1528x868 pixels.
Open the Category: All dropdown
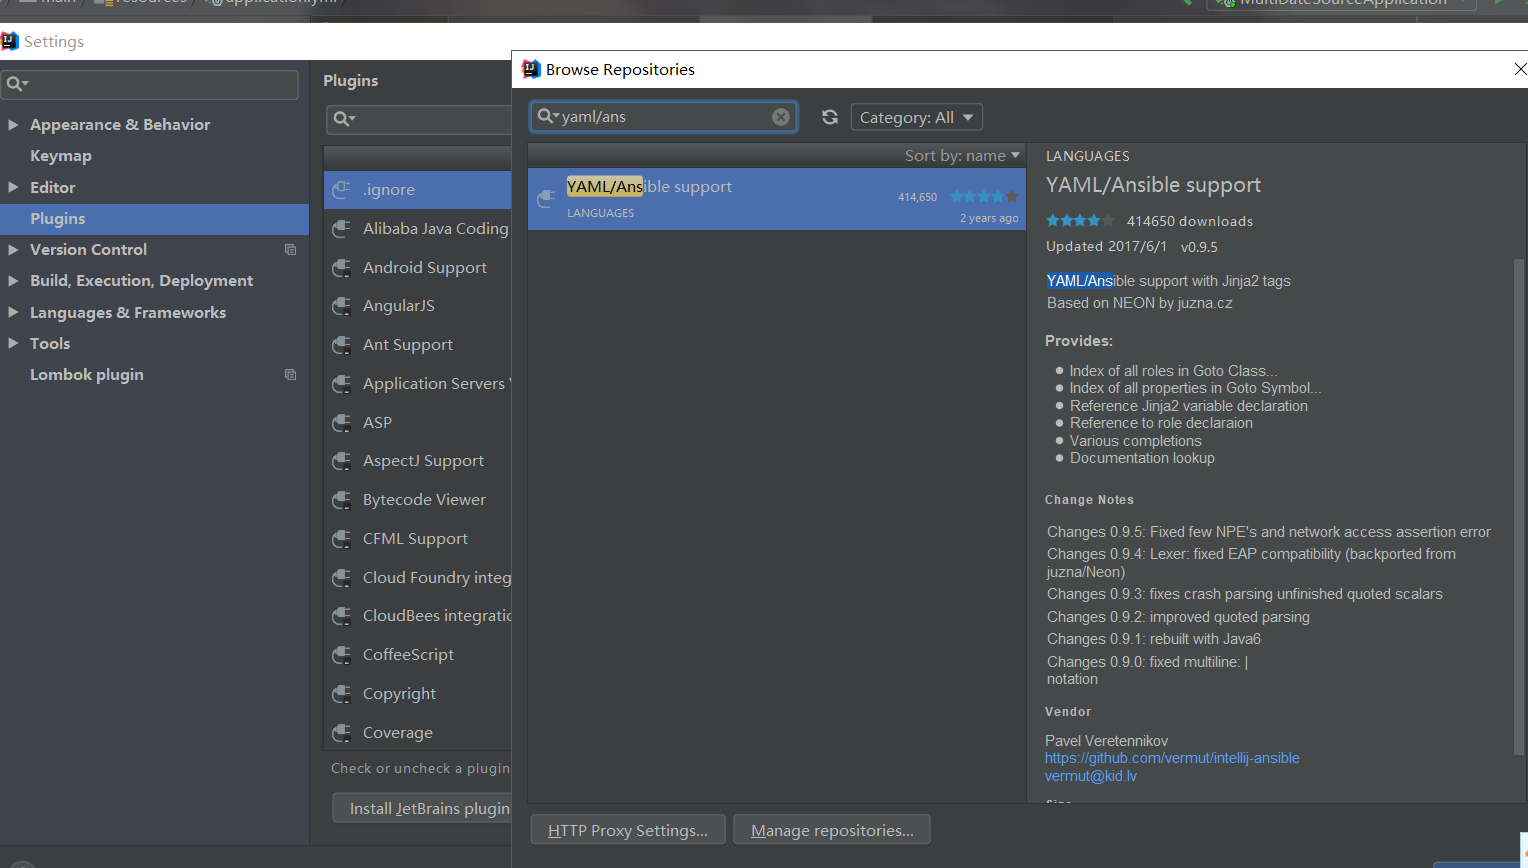tap(916, 117)
